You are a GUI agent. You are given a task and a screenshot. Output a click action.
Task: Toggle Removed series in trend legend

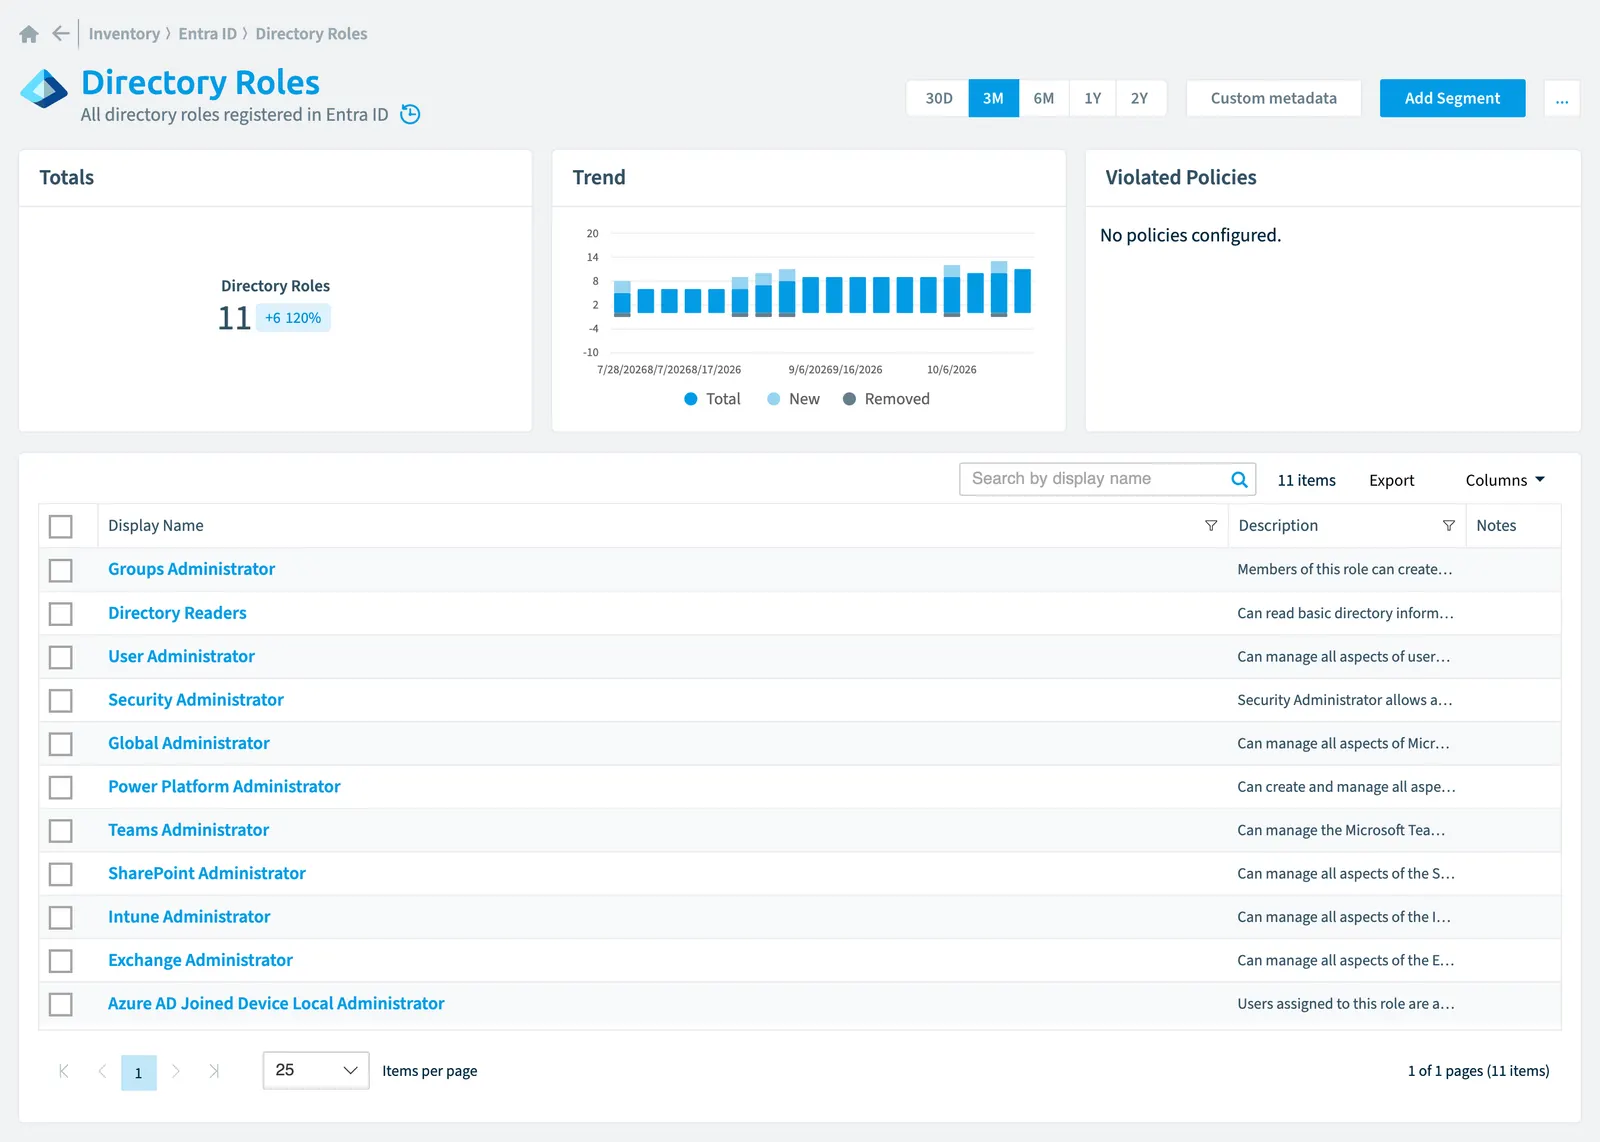(886, 399)
